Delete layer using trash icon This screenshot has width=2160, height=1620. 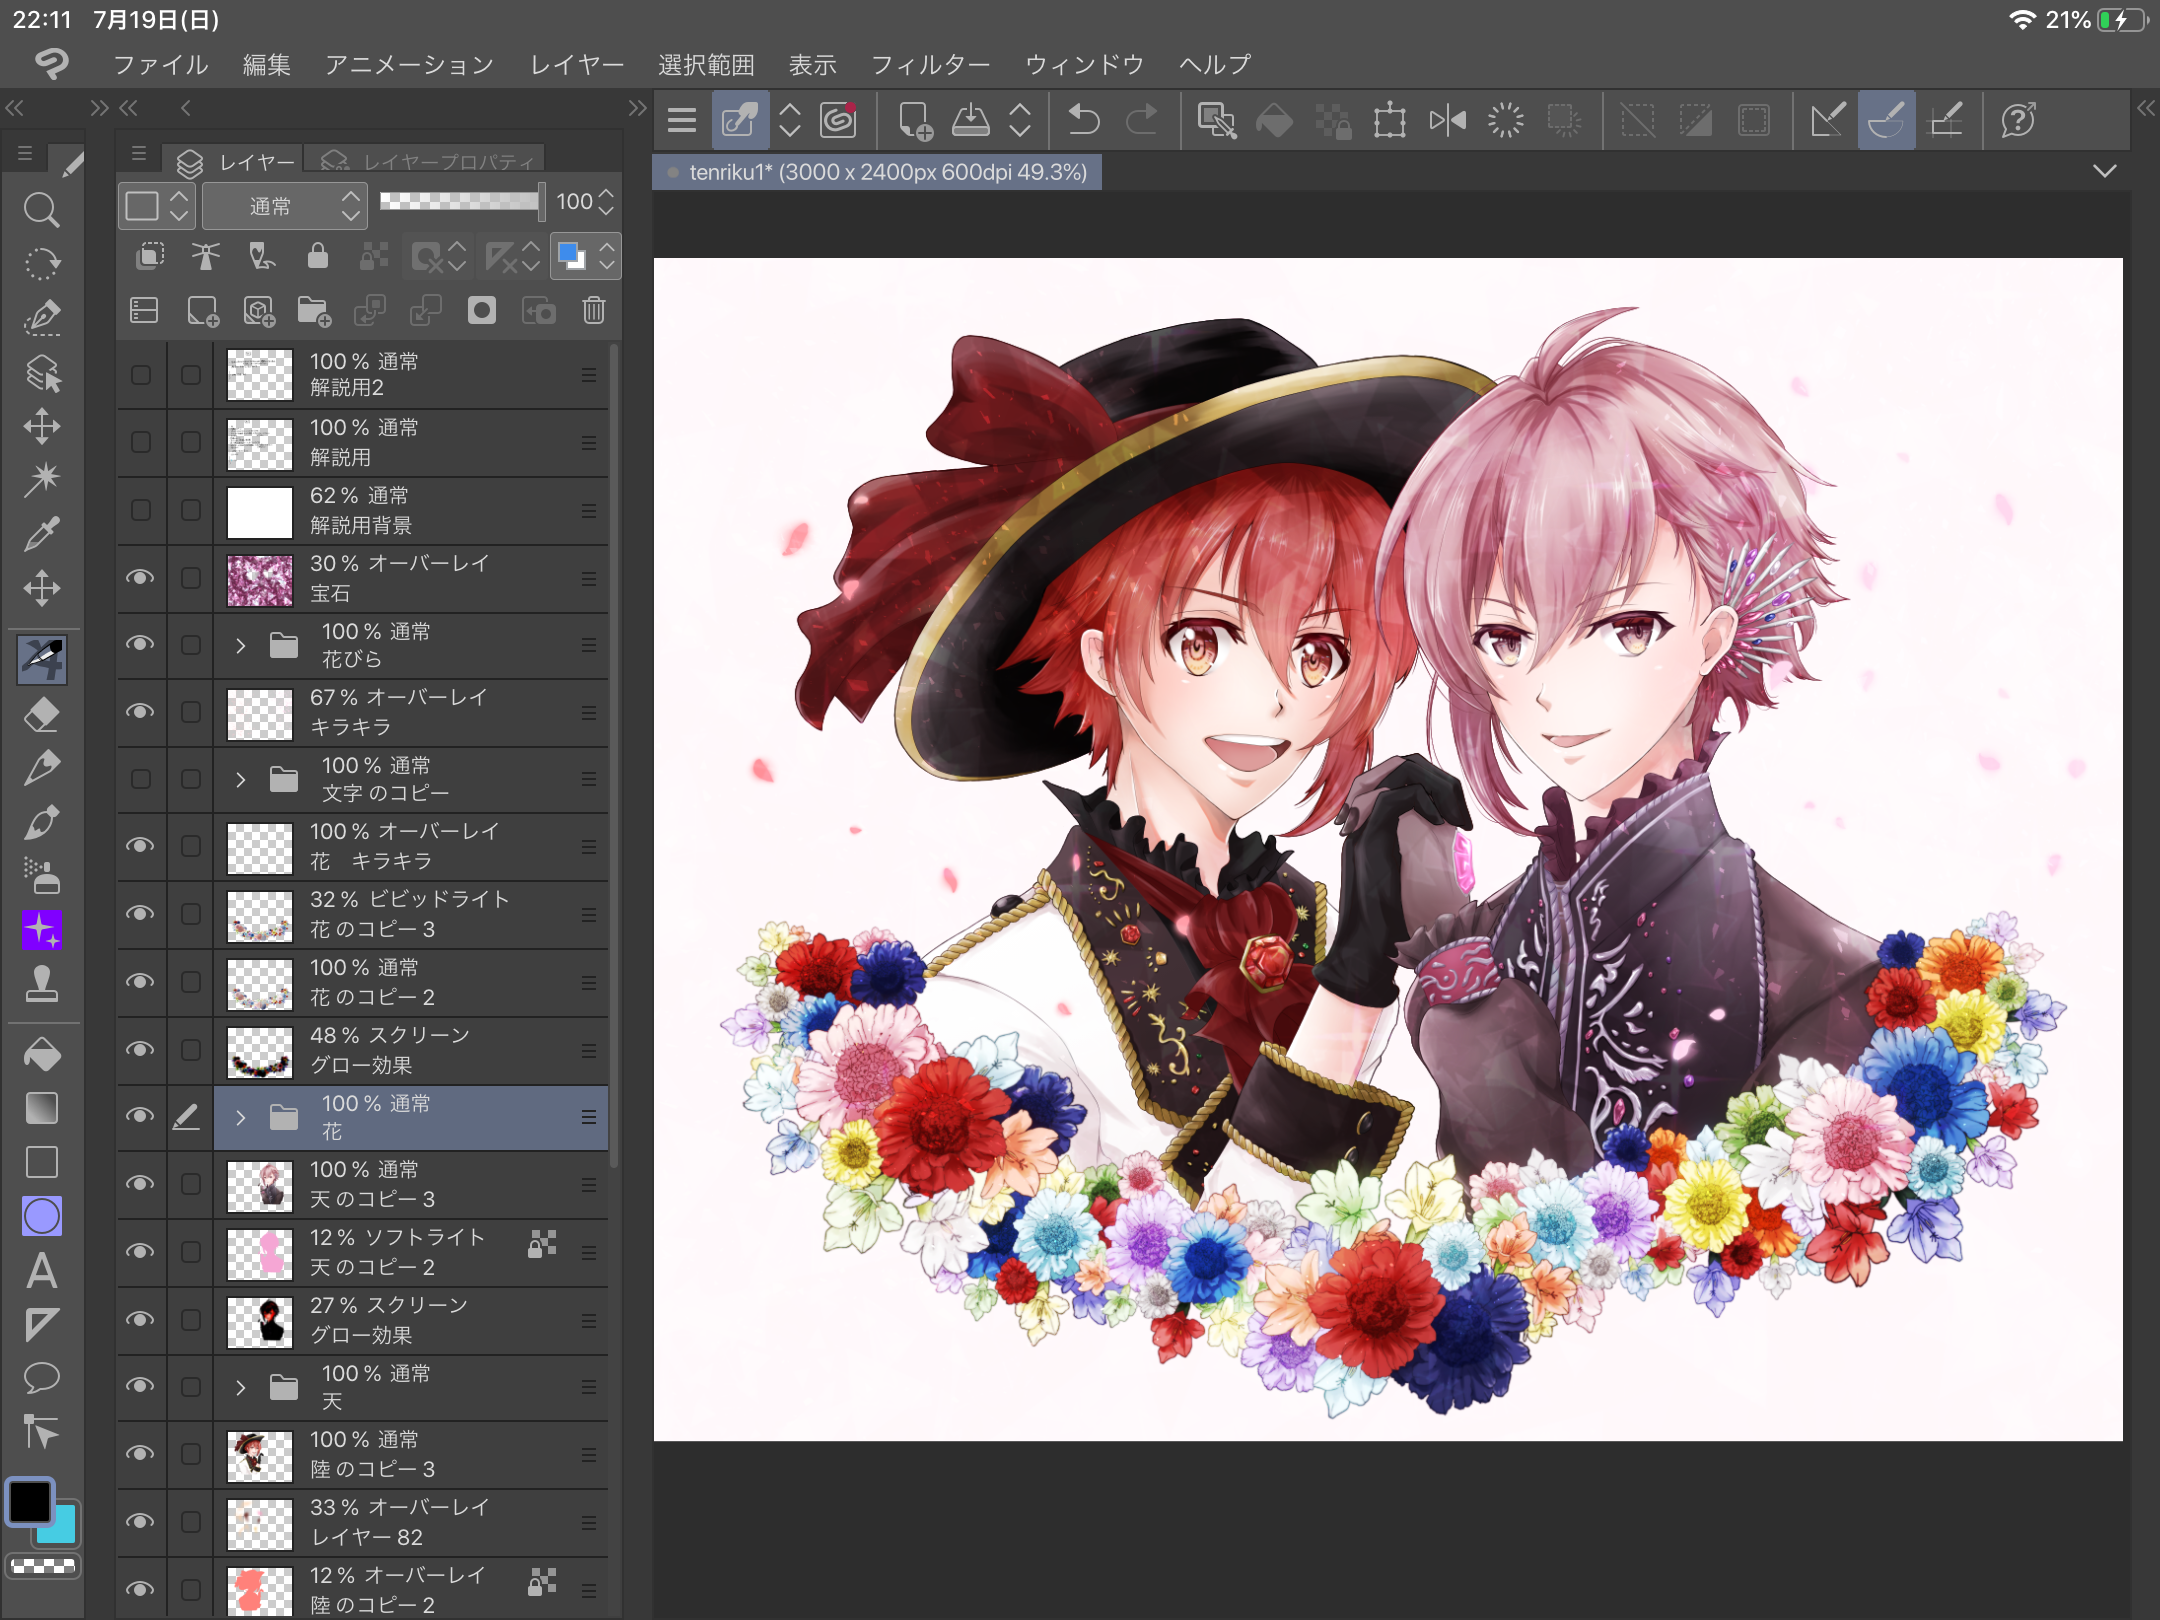coord(594,311)
